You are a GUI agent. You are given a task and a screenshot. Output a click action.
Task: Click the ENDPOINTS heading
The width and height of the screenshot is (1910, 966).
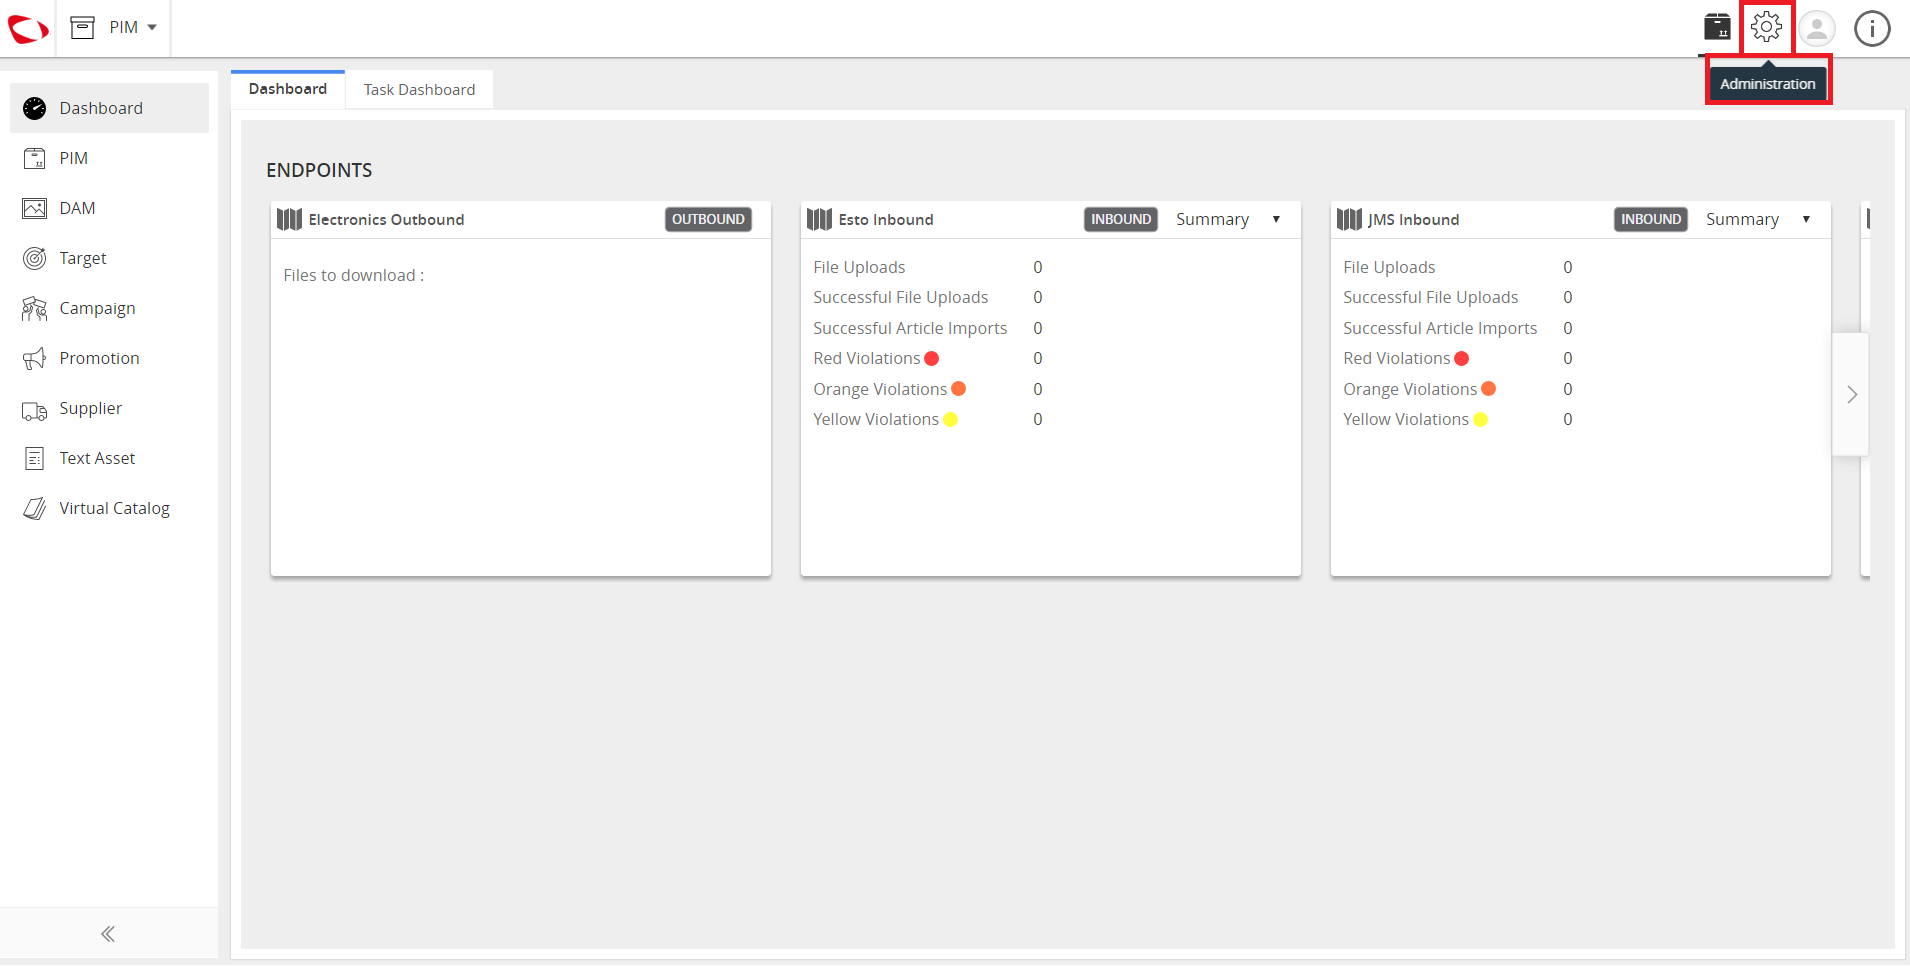319,170
